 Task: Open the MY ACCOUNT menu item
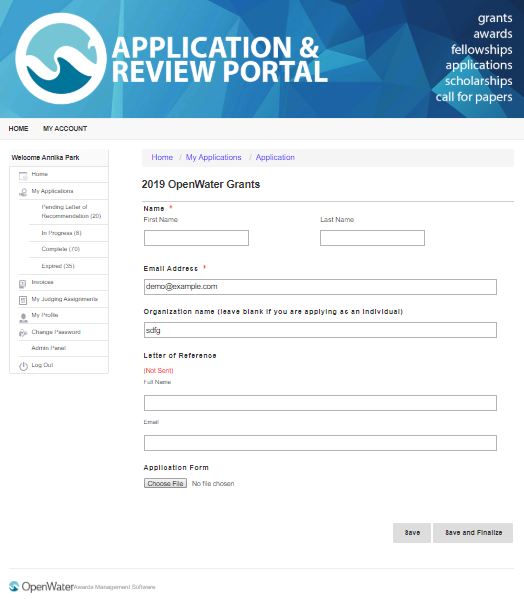pos(65,129)
